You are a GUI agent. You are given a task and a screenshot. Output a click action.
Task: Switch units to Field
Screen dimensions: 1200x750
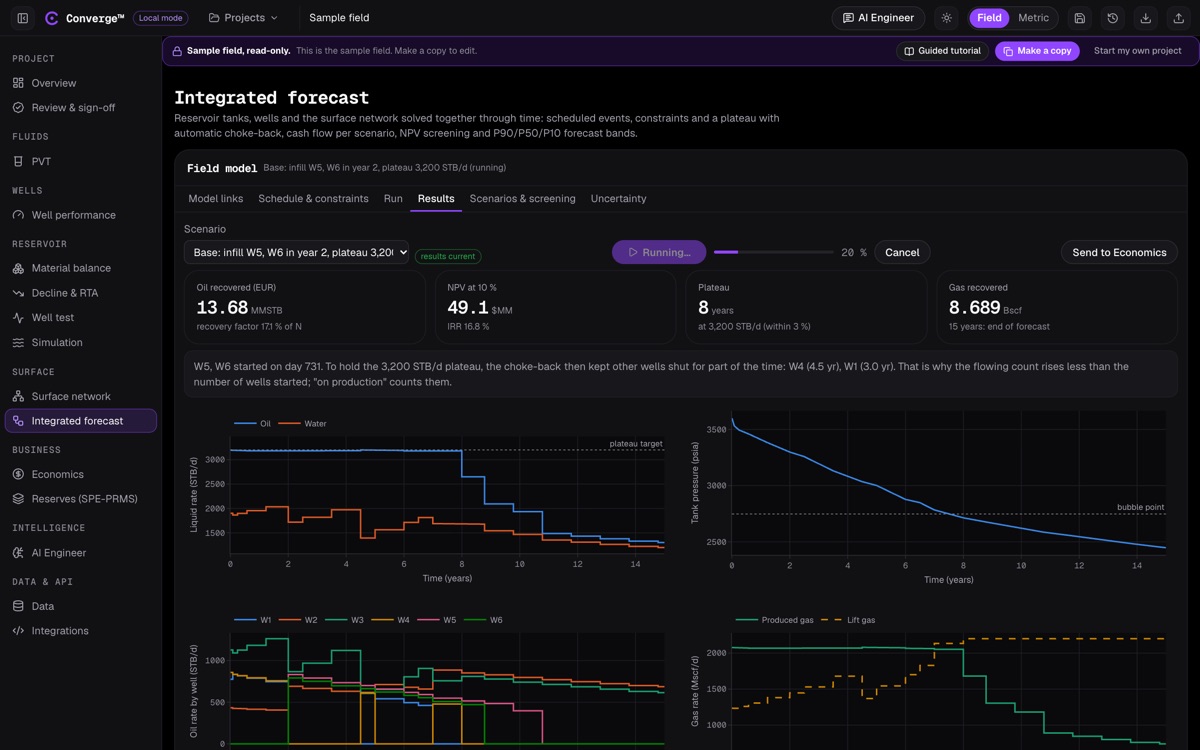(989, 18)
